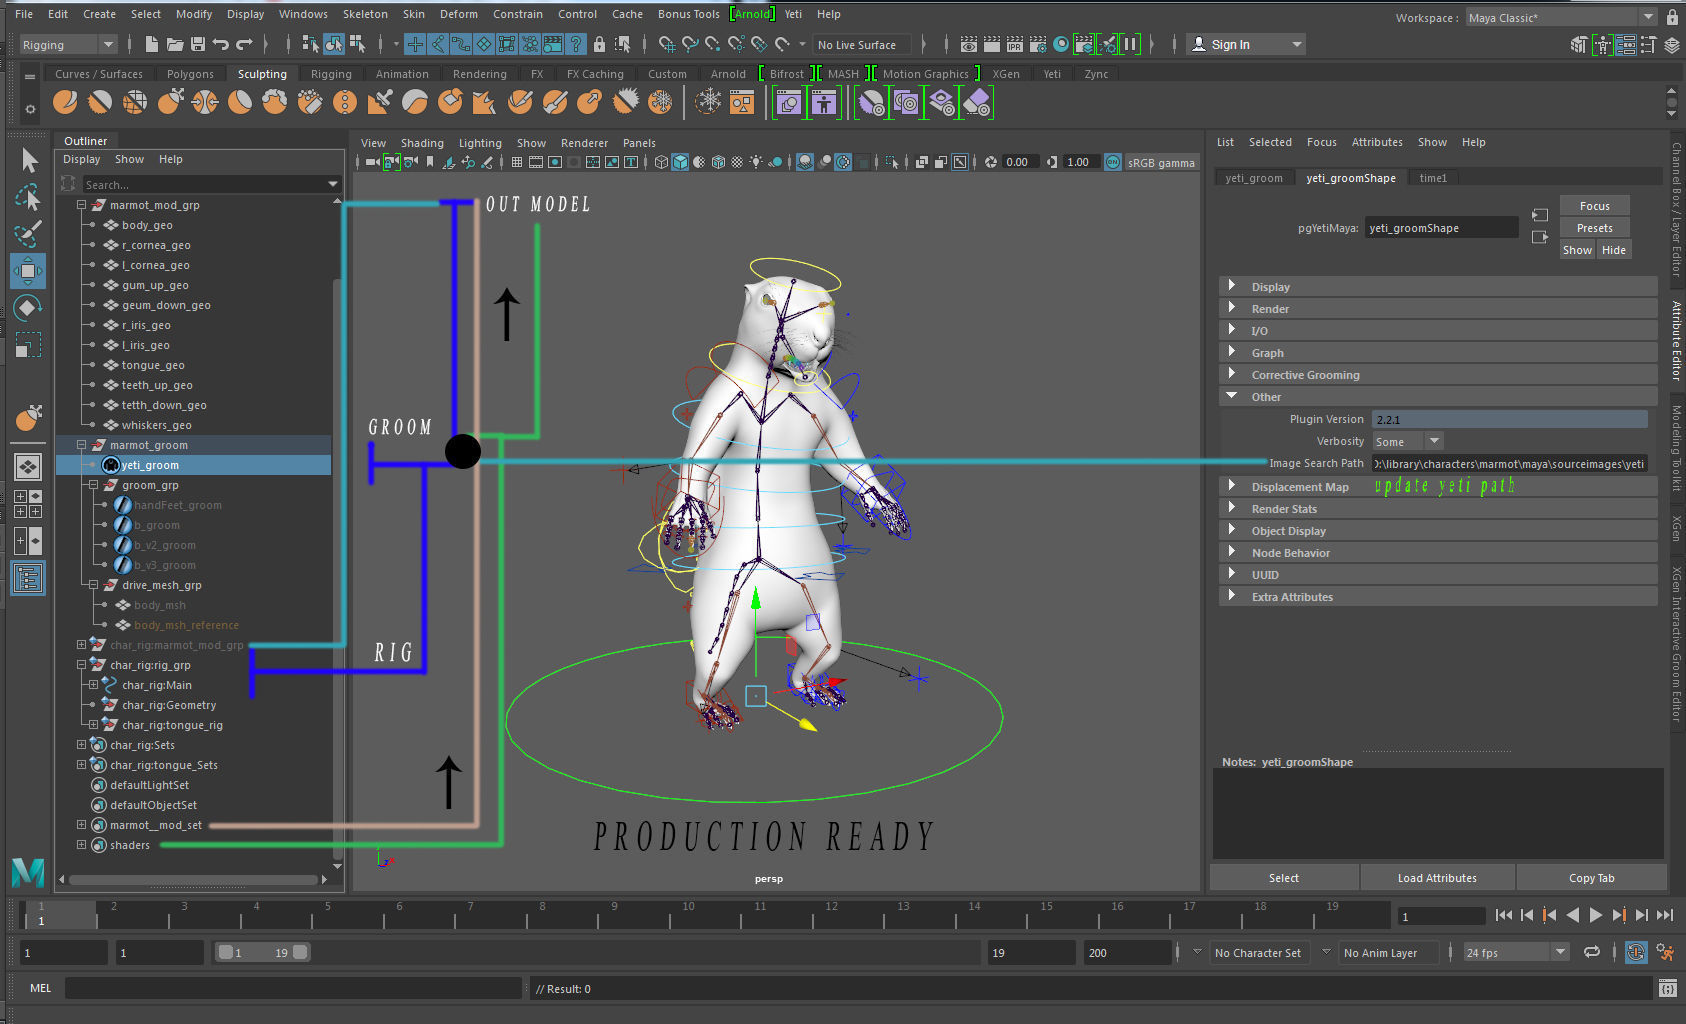Toggle smooth shade all in viewport
This screenshot has width=1686, height=1024.
[x=680, y=162]
